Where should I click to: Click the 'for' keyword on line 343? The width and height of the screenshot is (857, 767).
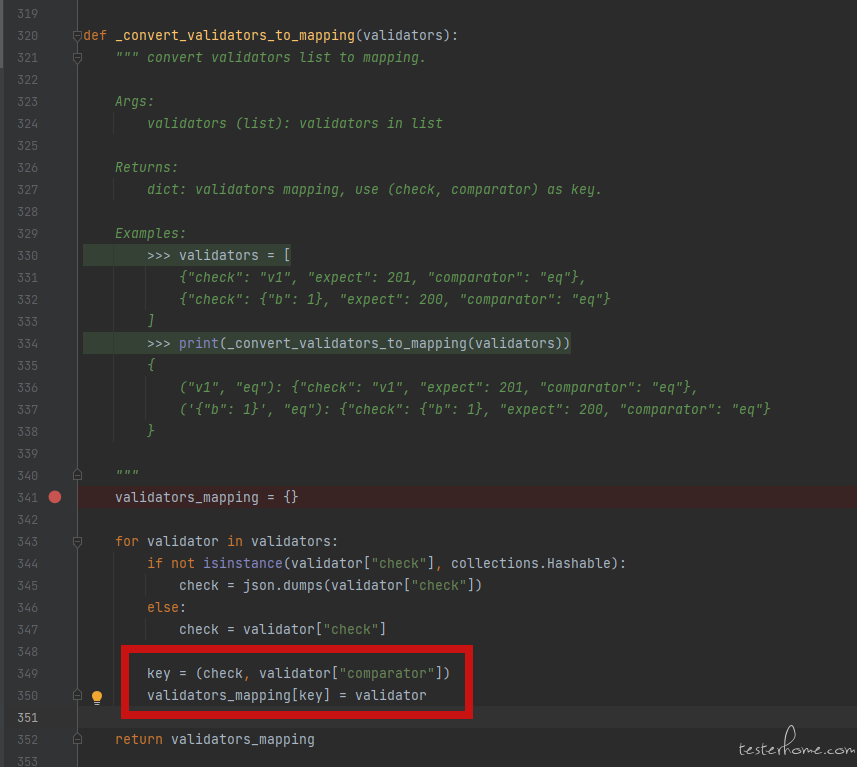click(x=127, y=541)
